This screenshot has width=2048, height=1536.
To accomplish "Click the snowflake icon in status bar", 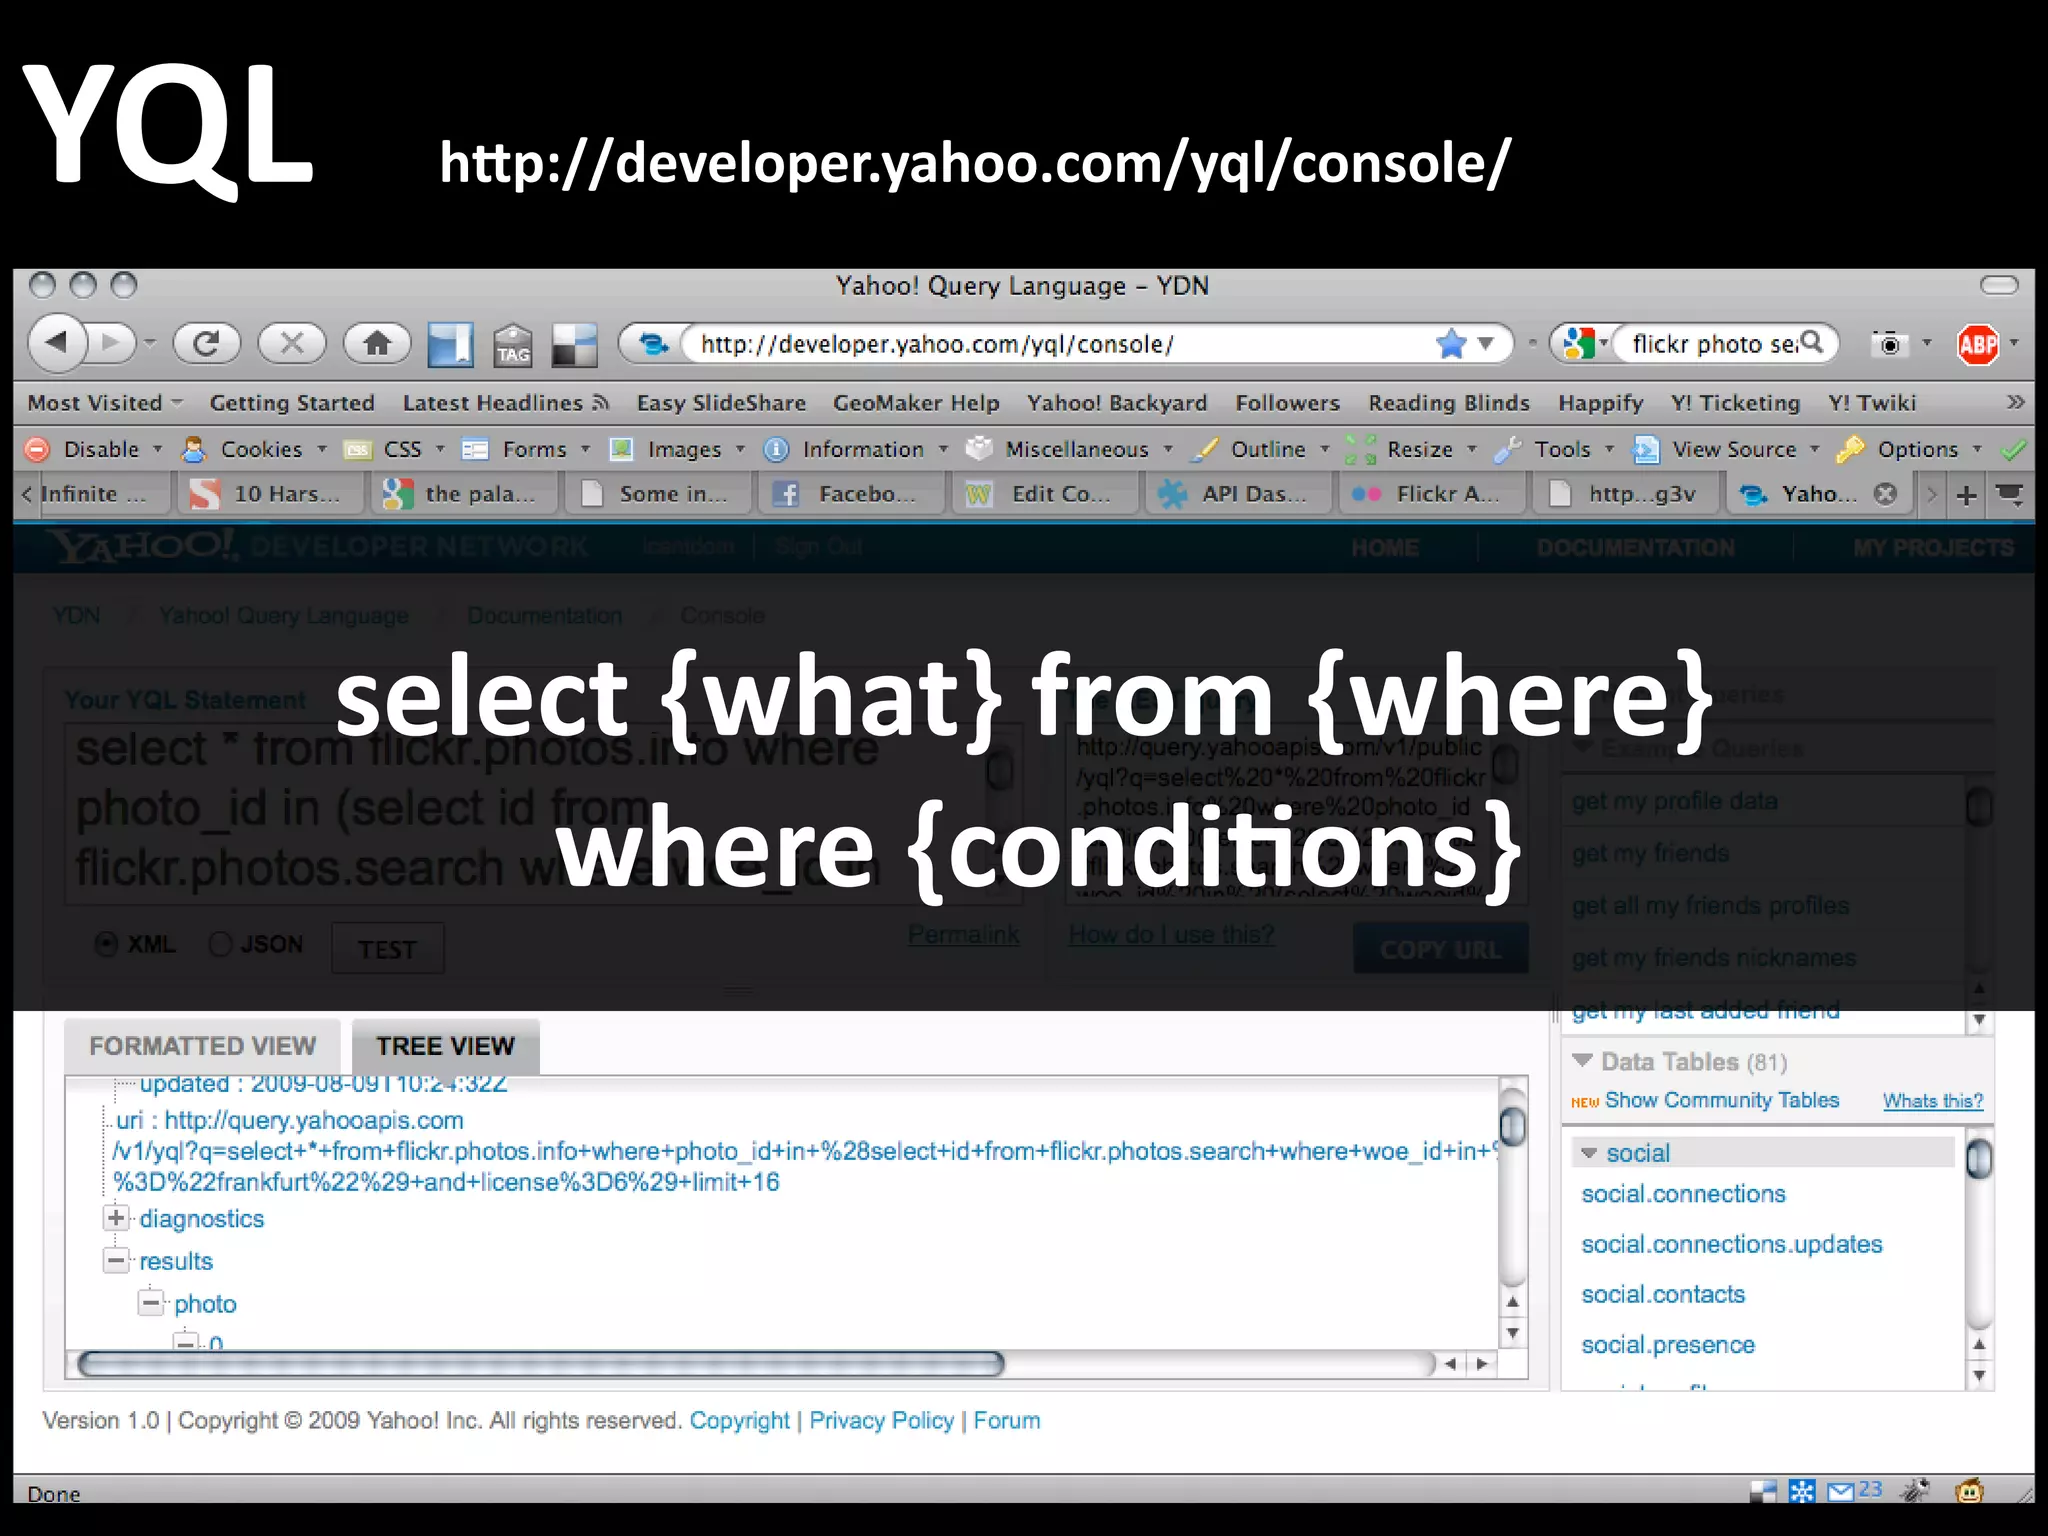I will 1802,1492.
